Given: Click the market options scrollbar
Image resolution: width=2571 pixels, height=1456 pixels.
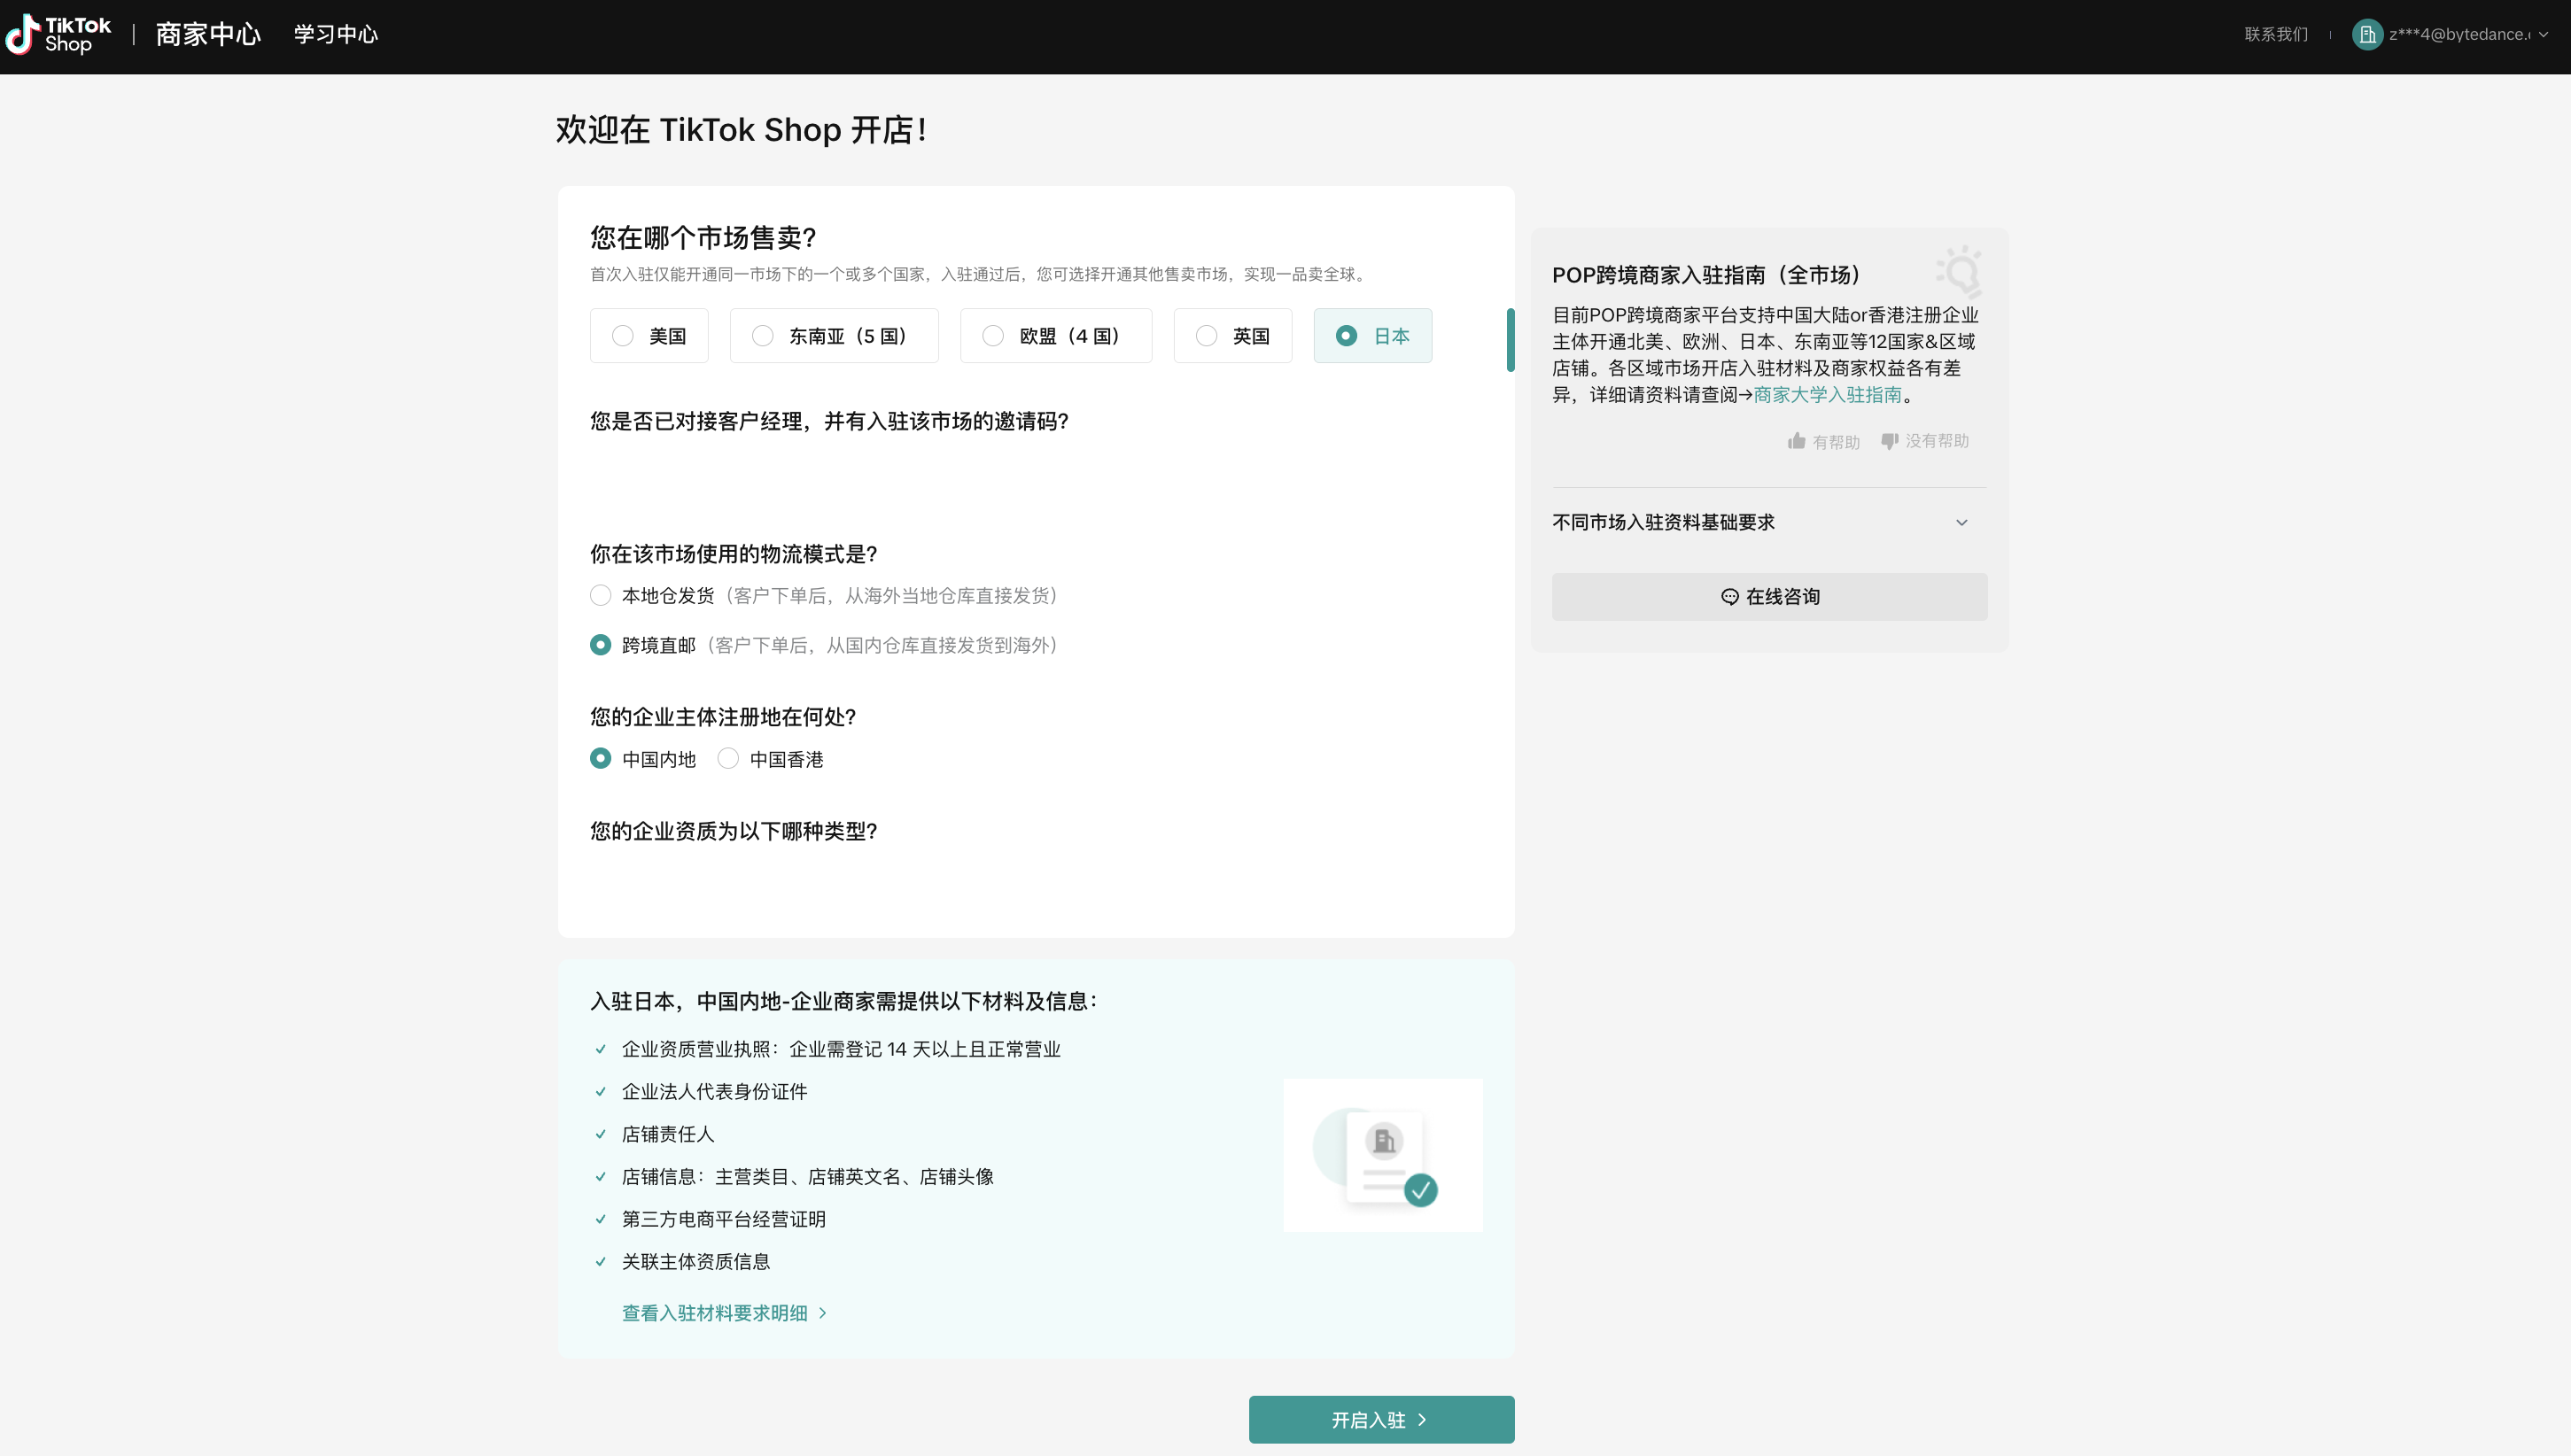Looking at the screenshot, I should (1510, 340).
